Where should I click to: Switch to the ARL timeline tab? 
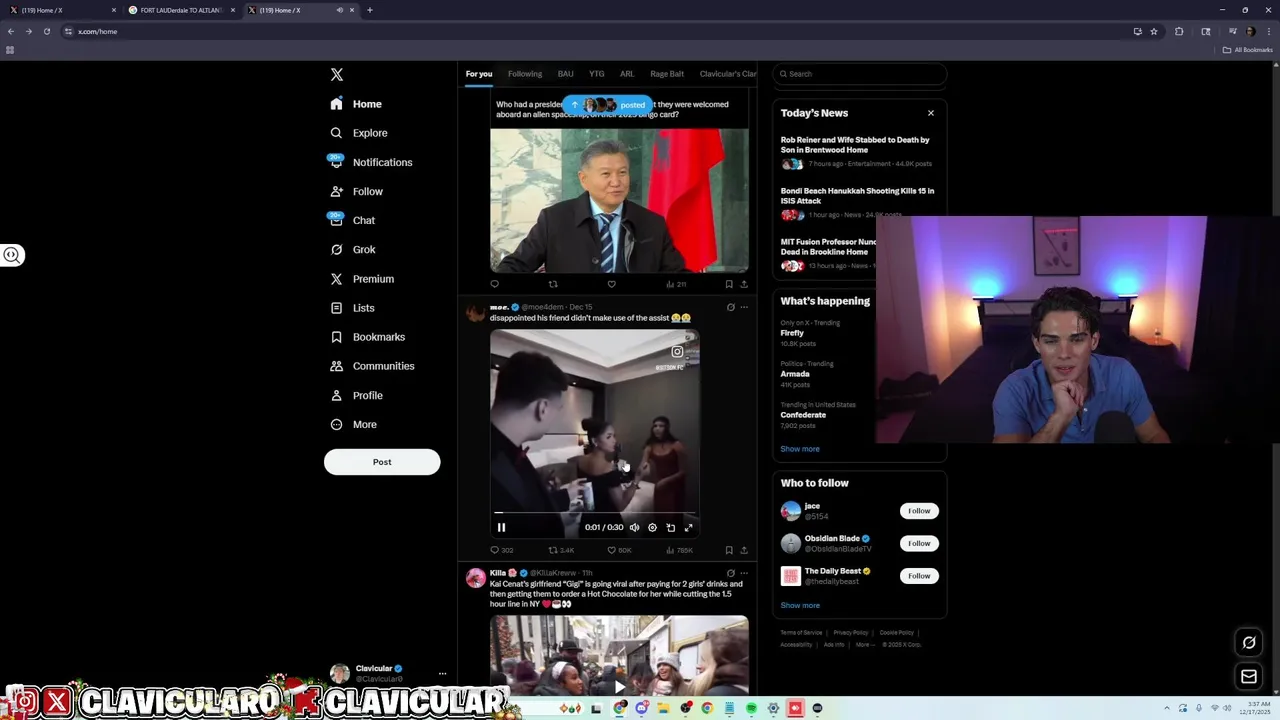(x=627, y=74)
